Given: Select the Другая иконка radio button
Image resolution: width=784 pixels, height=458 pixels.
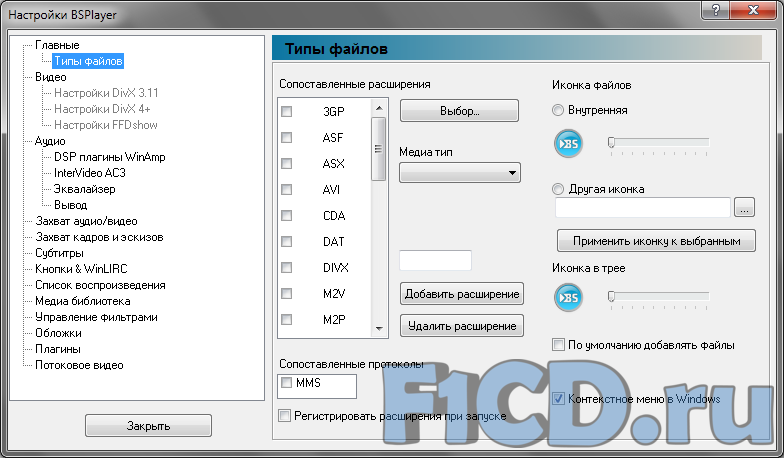Looking at the screenshot, I should [x=558, y=189].
